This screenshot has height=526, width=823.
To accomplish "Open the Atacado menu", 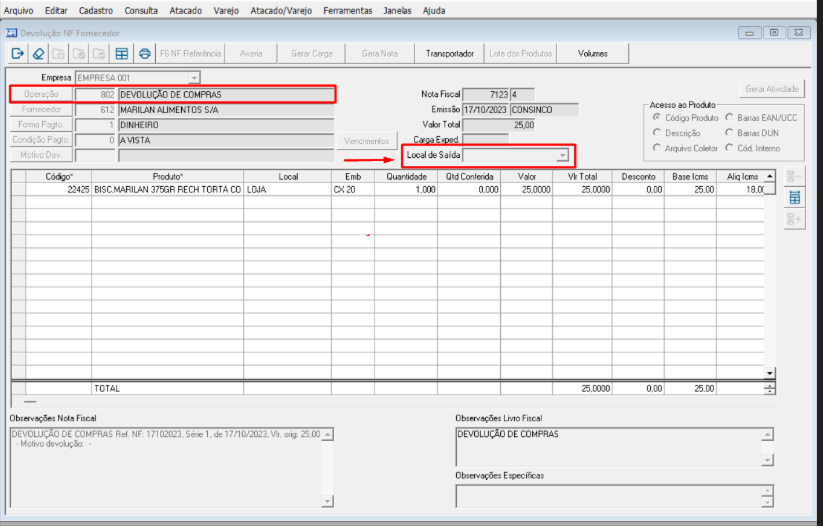I will point(185,10).
